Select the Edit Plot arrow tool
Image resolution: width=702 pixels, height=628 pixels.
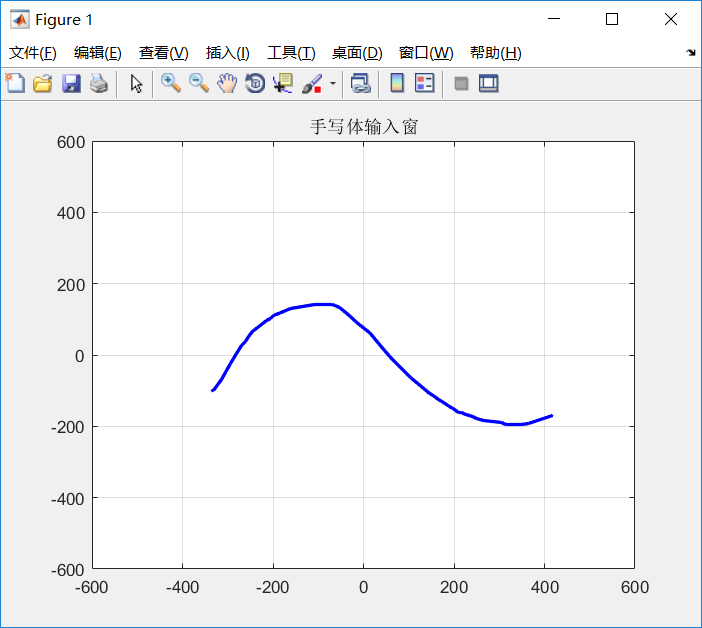136,84
